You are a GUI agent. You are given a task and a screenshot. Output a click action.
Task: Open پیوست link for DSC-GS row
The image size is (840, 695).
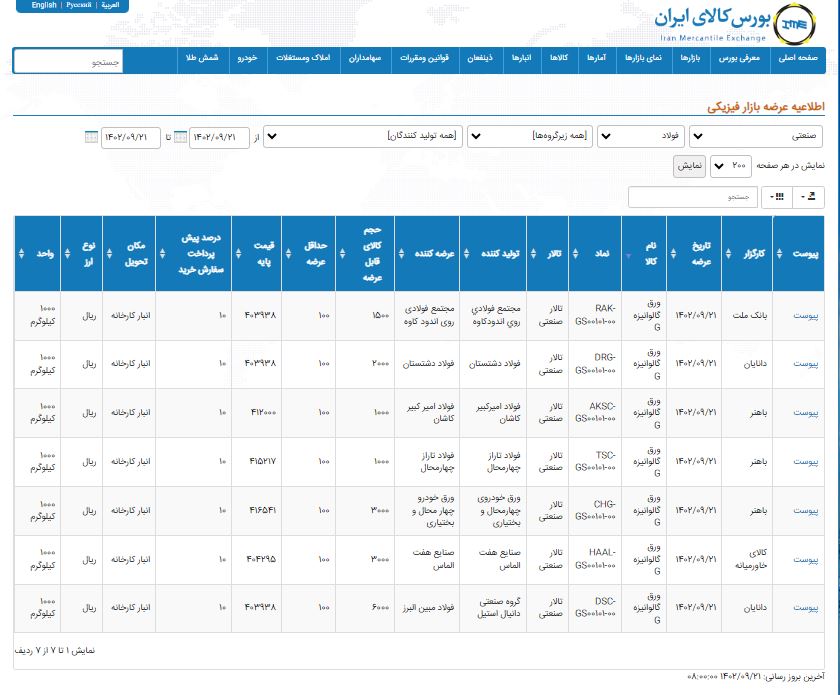[805, 608]
